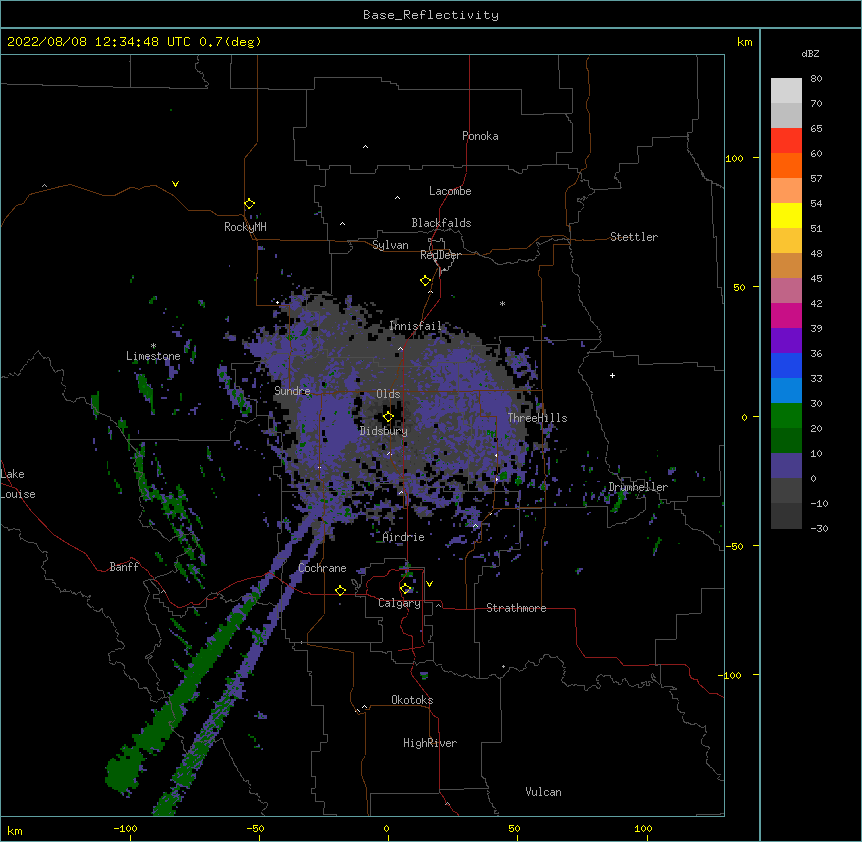The width and height of the screenshot is (862, 842).
Task: Click the -100 tick on the horizontal axis
Action: [x=125, y=828]
